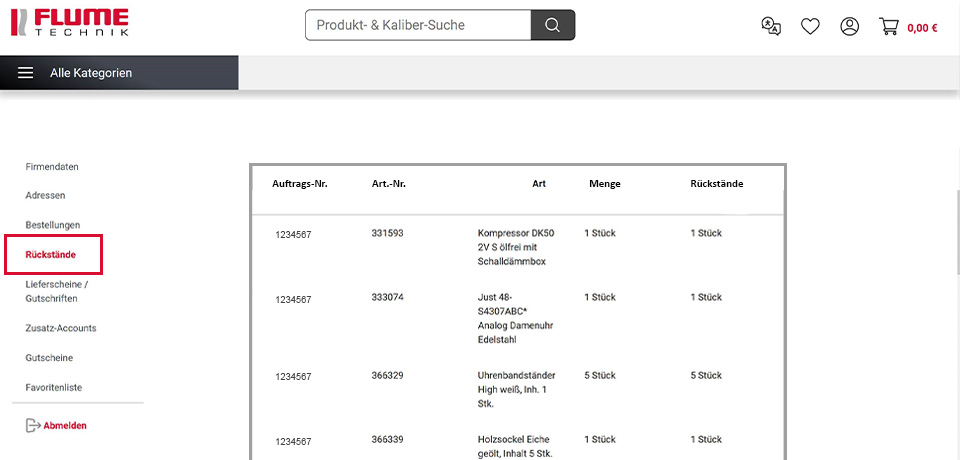
Task: Focus the Produkt- & Kaliber-Suche field
Action: pos(417,25)
